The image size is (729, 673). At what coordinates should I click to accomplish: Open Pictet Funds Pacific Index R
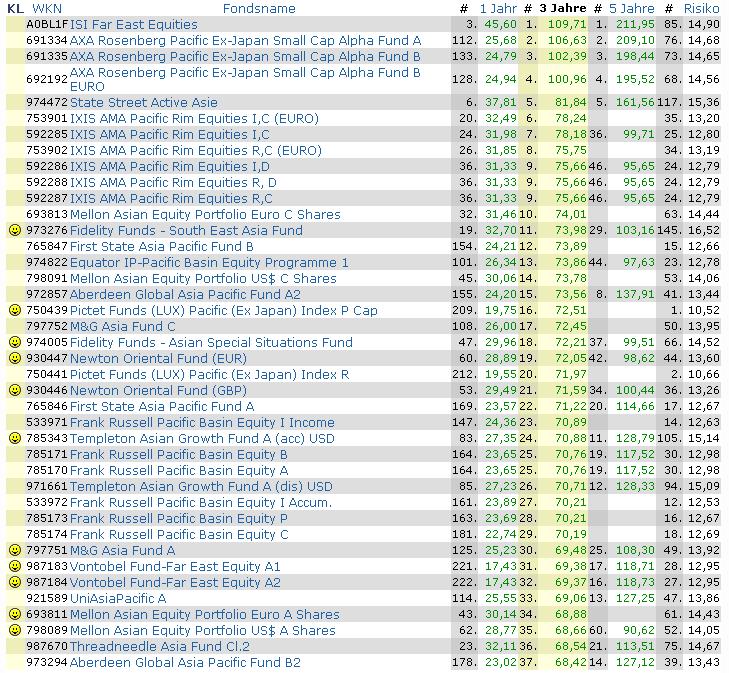(x=209, y=374)
